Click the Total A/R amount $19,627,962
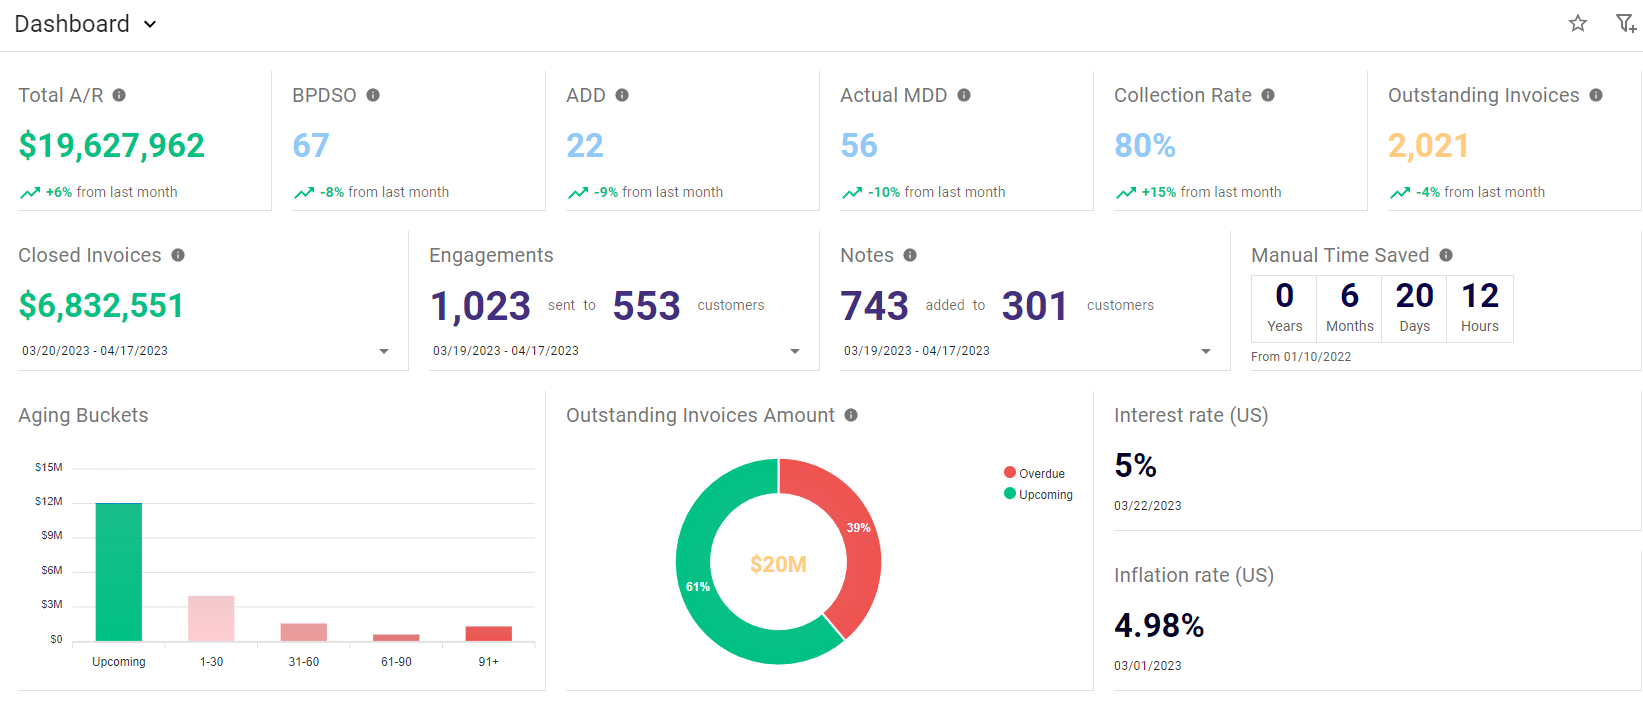 coord(111,146)
